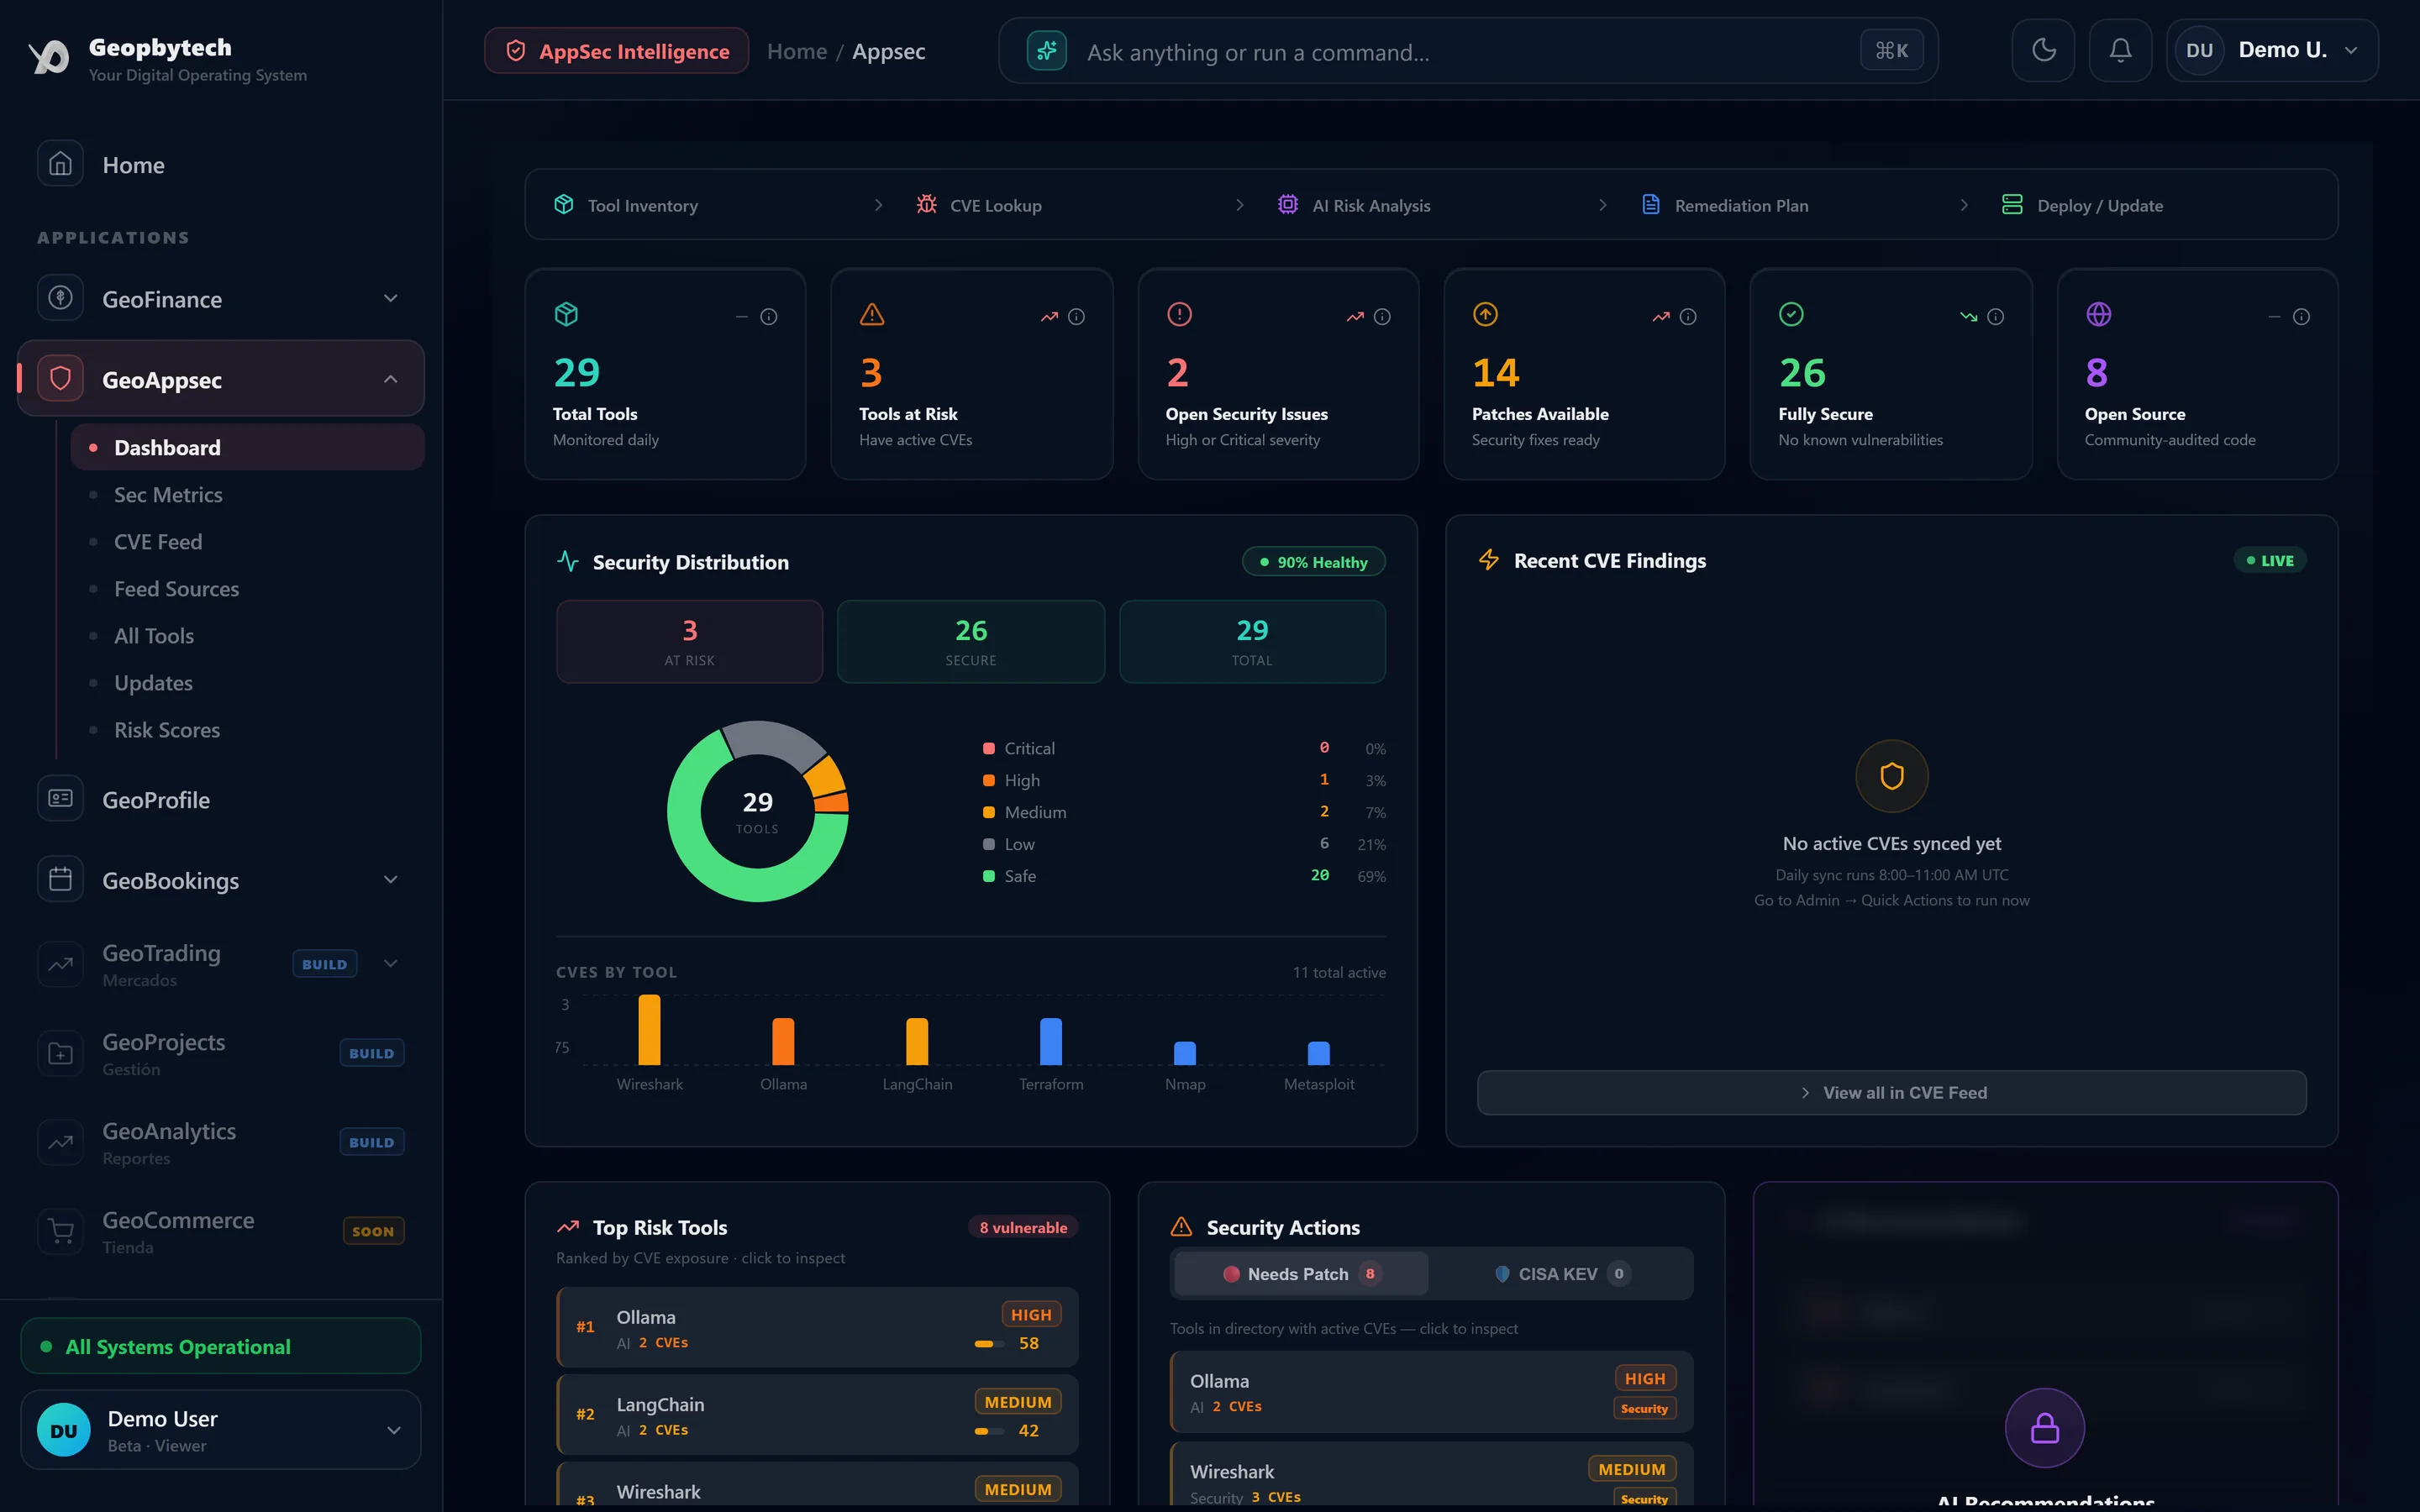Open the Demo User menu in the sidebar footer
2420x1512 pixels.
pyautogui.click(x=220, y=1430)
